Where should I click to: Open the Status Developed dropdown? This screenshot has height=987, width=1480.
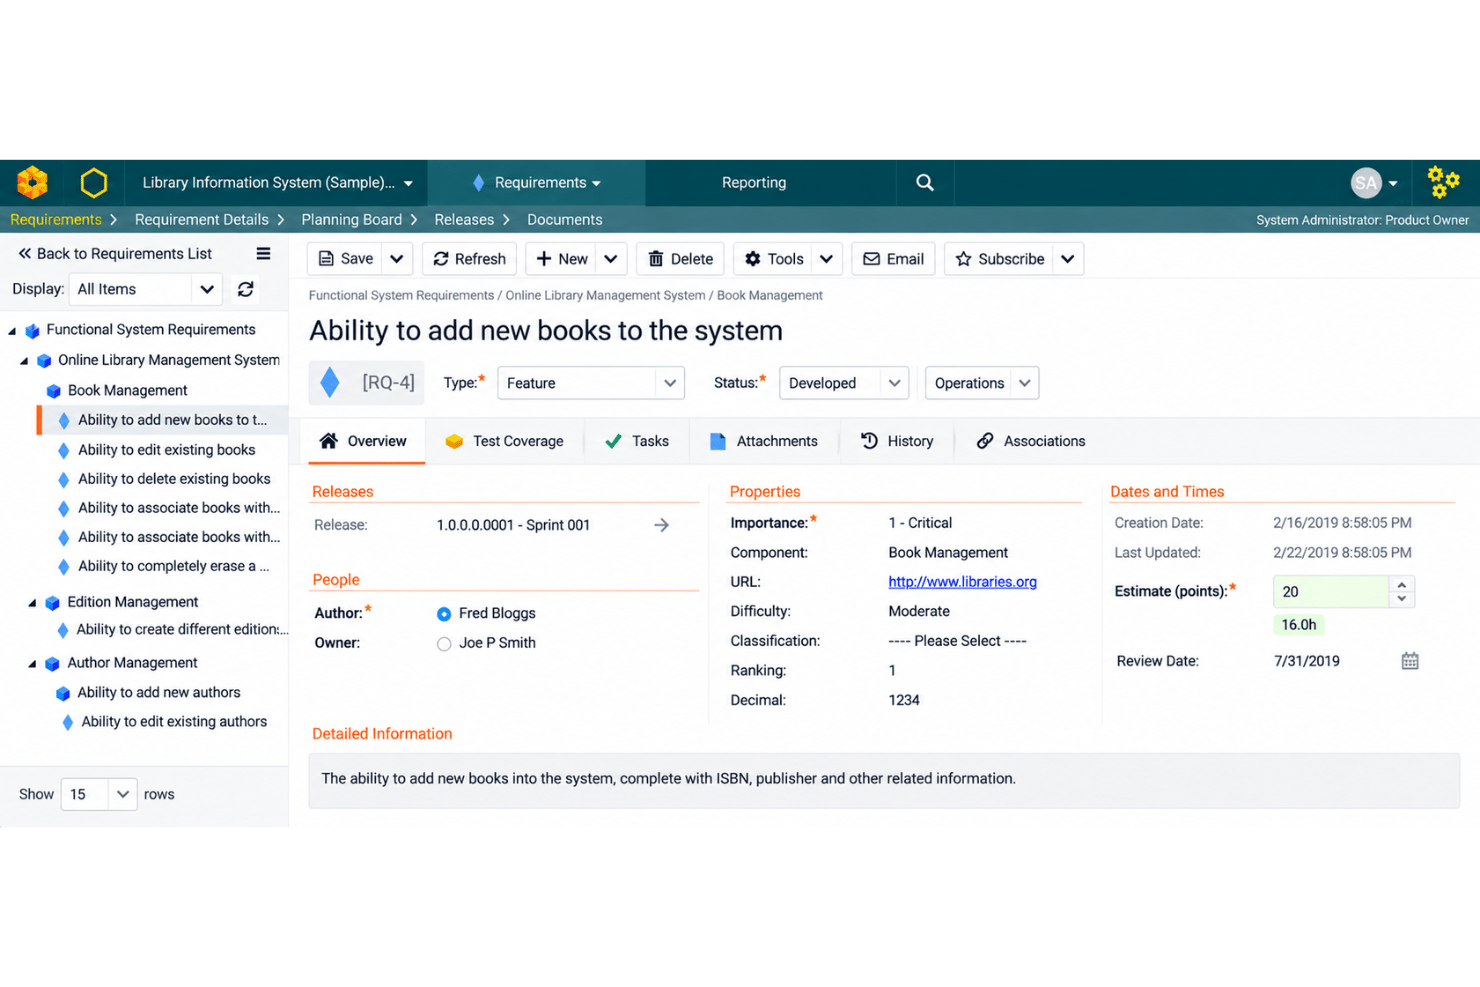(843, 383)
